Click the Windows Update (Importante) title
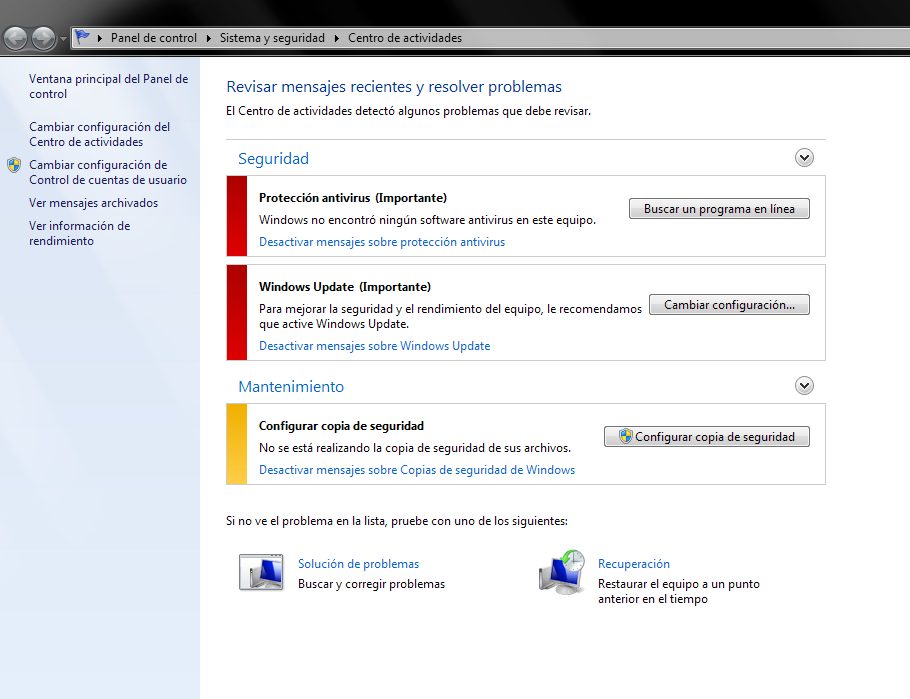The image size is (910, 699). (345, 286)
